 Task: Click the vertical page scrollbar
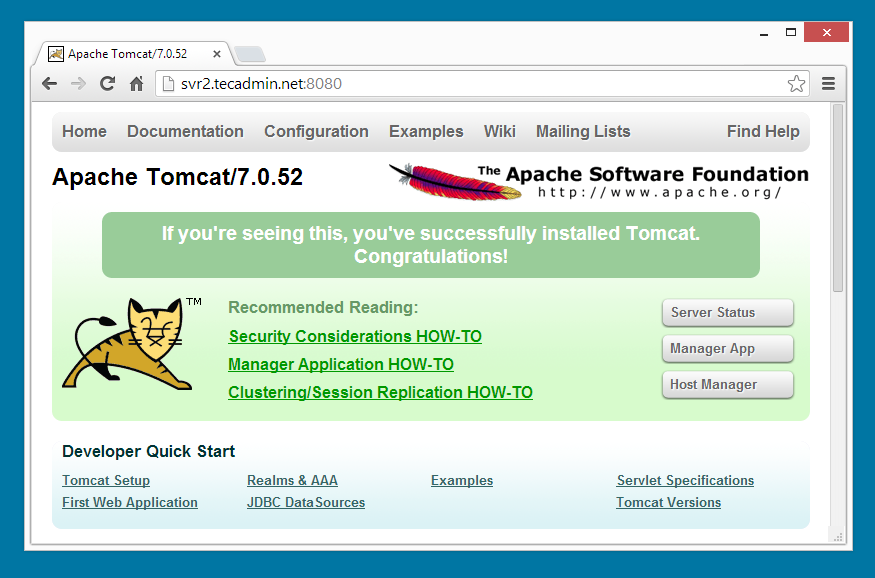838,200
